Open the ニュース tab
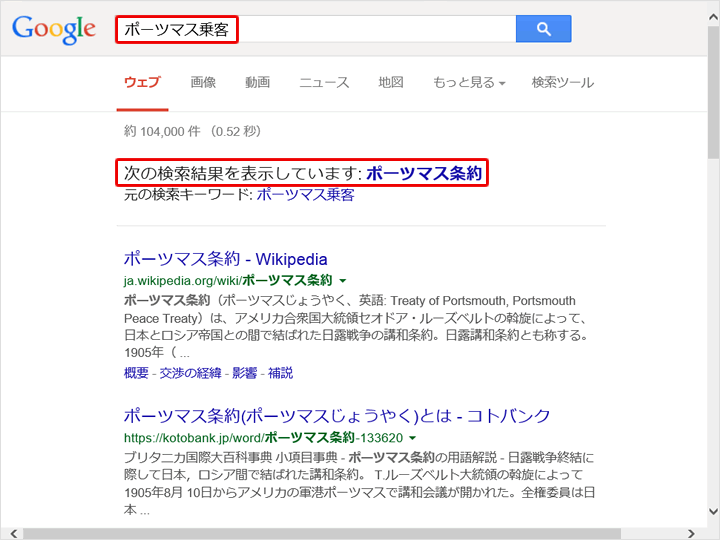The height and width of the screenshot is (540, 720). [324, 83]
